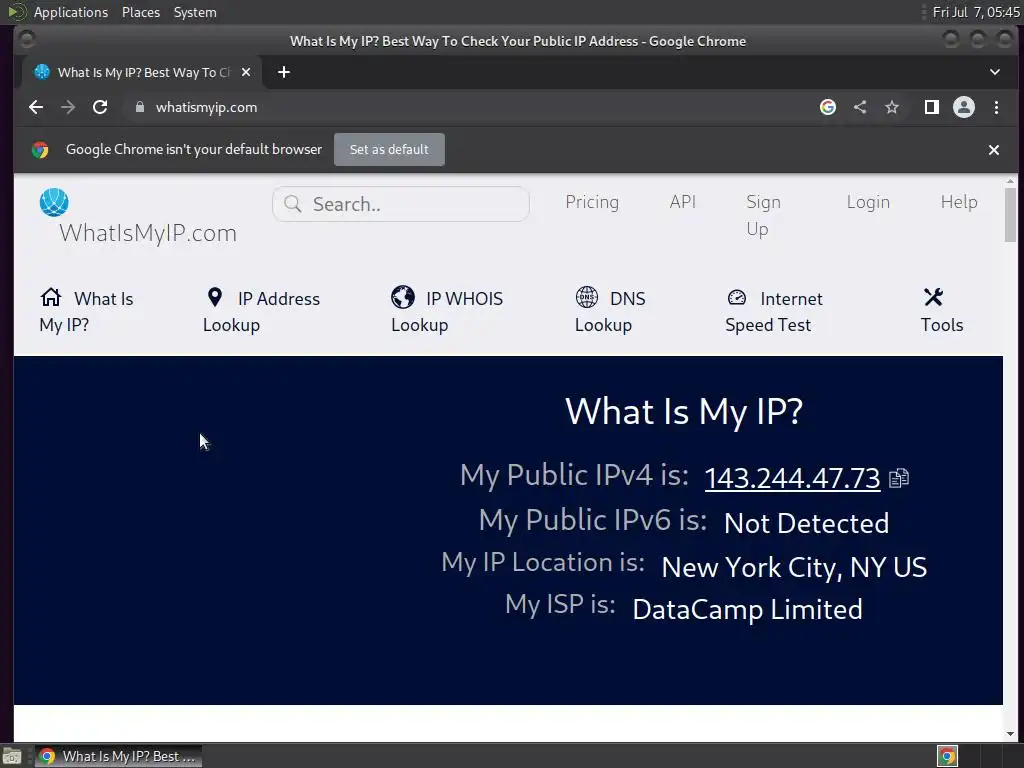
Task: Click the show desktop icon in bottom panel
Action: tap(12, 756)
